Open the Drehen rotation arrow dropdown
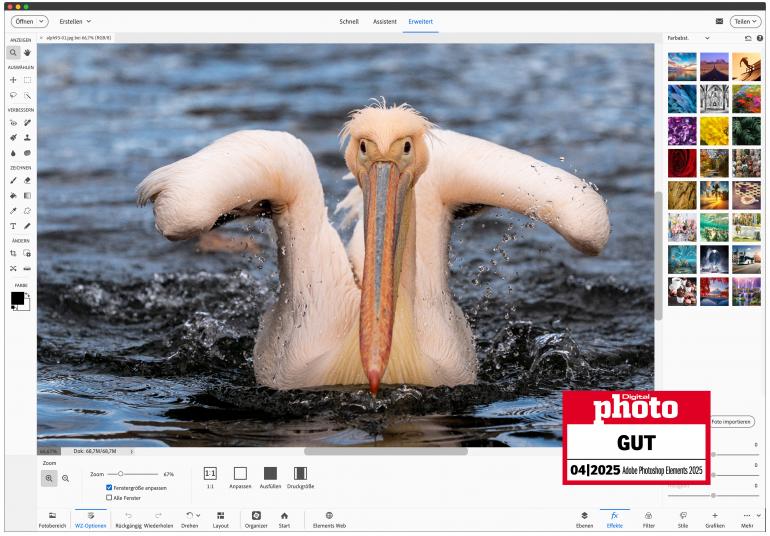Screen dimensions: 770x536 [x=198, y=515]
